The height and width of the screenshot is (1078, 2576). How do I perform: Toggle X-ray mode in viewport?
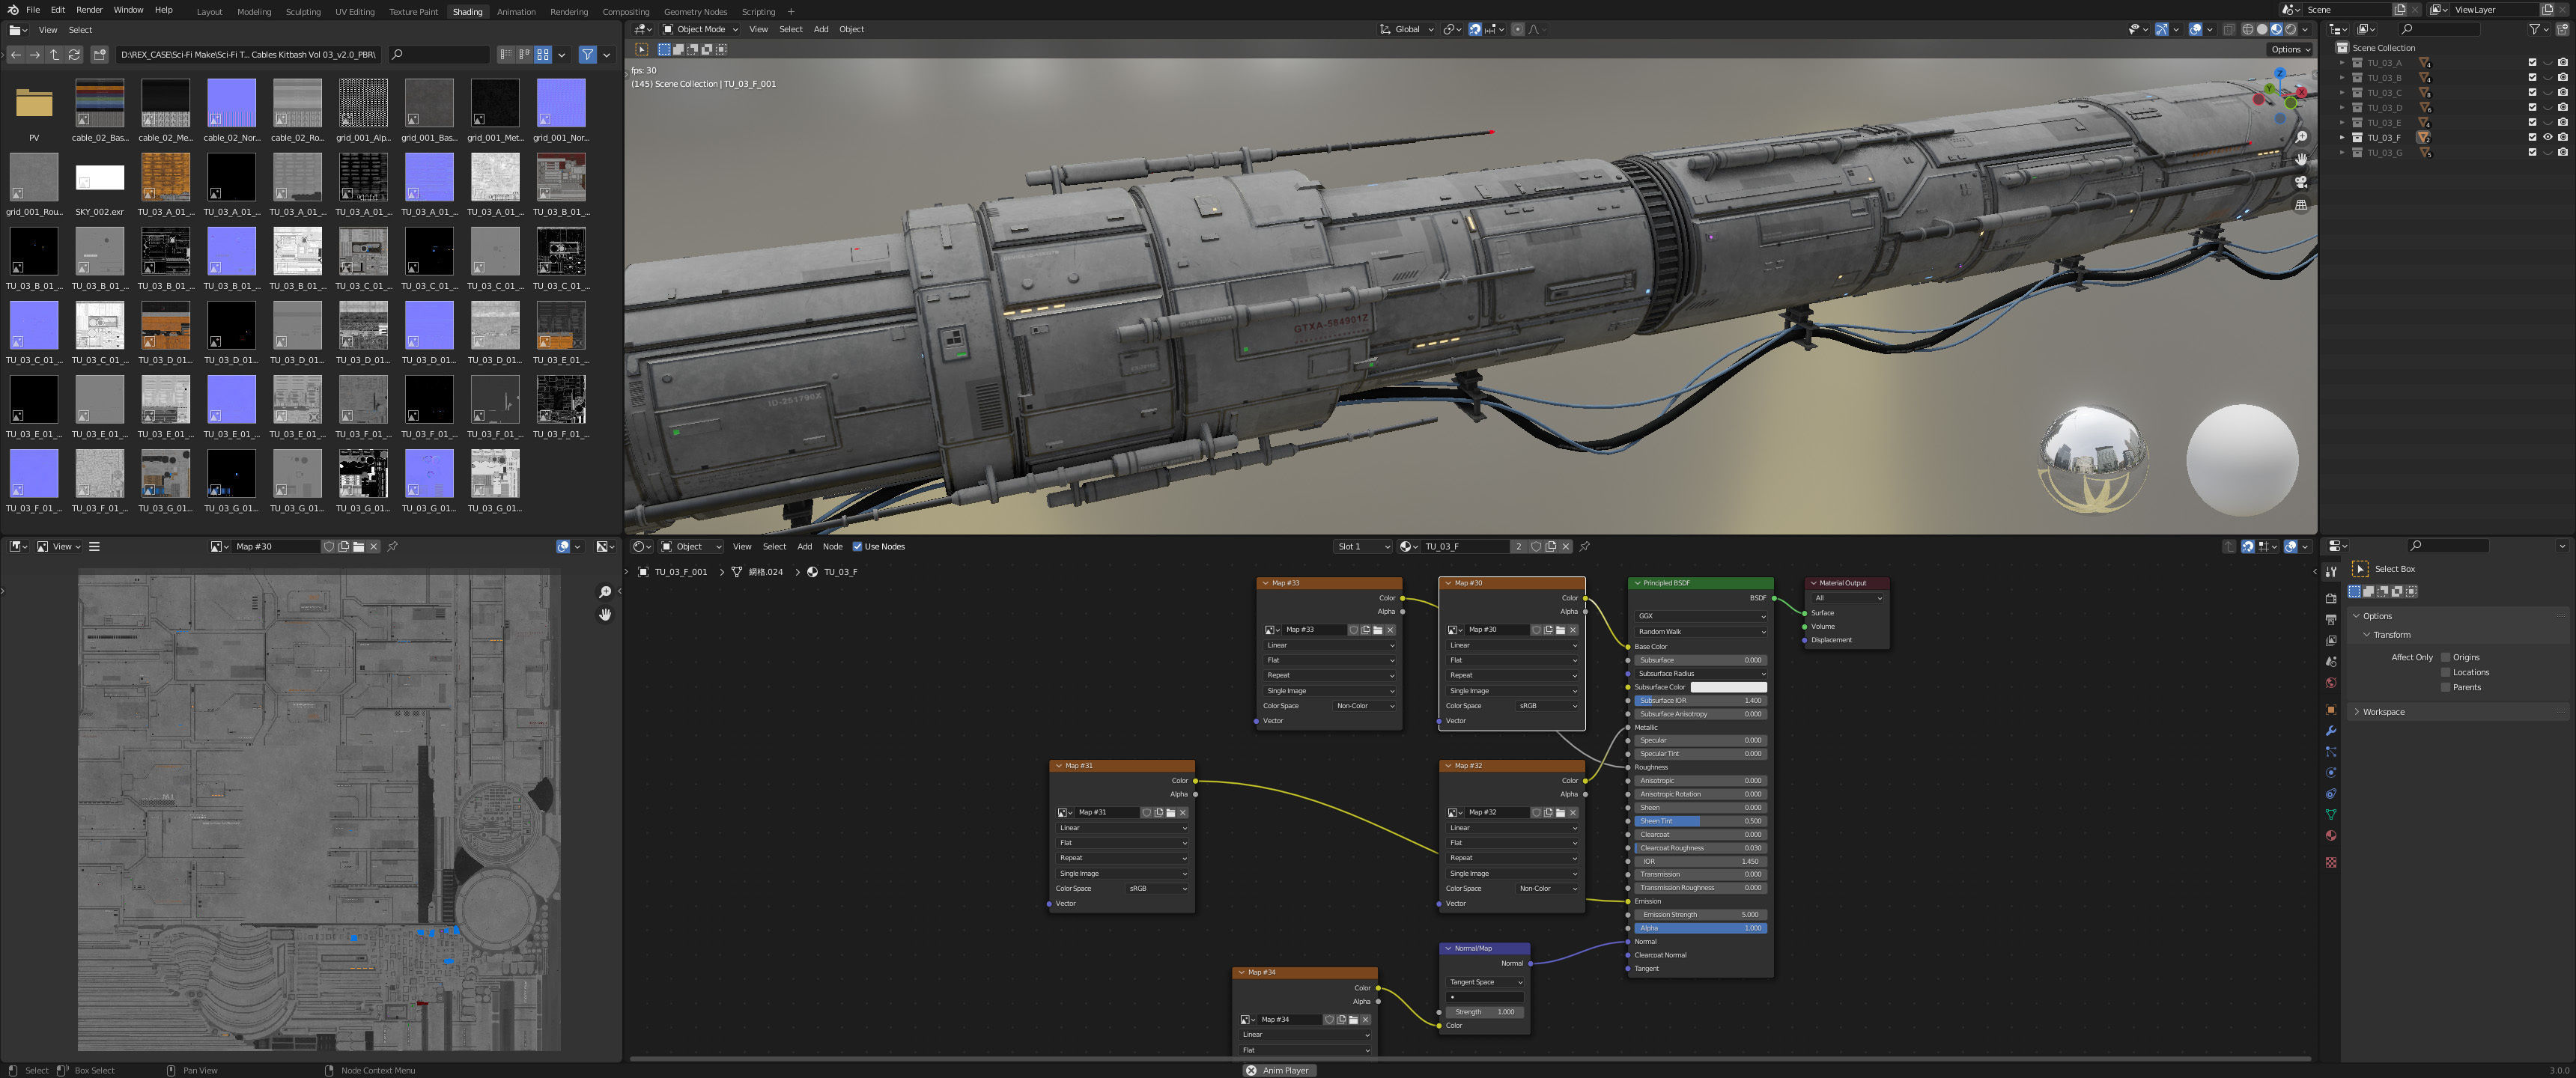coord(2229,29)
